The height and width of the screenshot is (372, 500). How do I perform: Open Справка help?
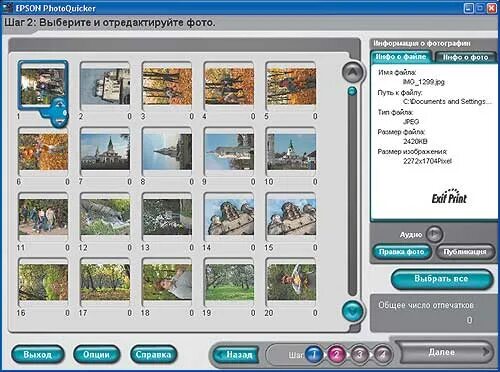pyautogui.click(x=153, y=355)
